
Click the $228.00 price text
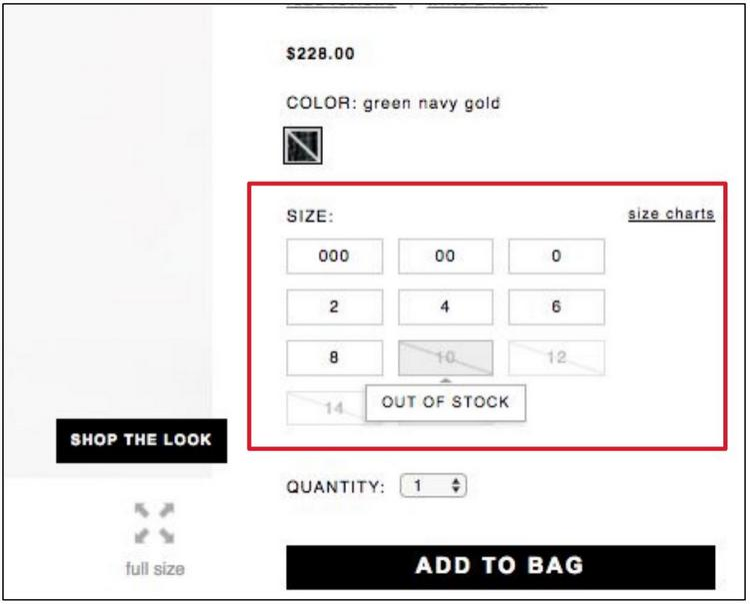pyautogui.click(x=320, y=54)
